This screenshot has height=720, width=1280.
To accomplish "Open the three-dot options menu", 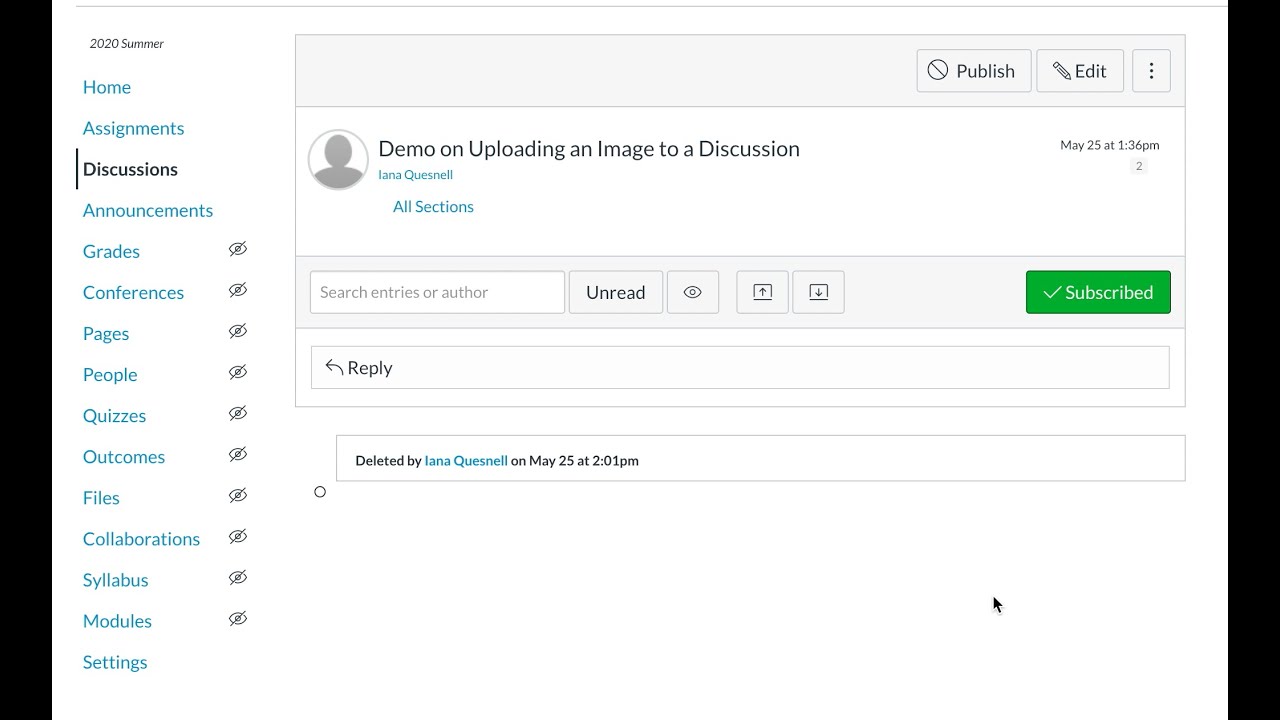I will tap(1151, 71).
